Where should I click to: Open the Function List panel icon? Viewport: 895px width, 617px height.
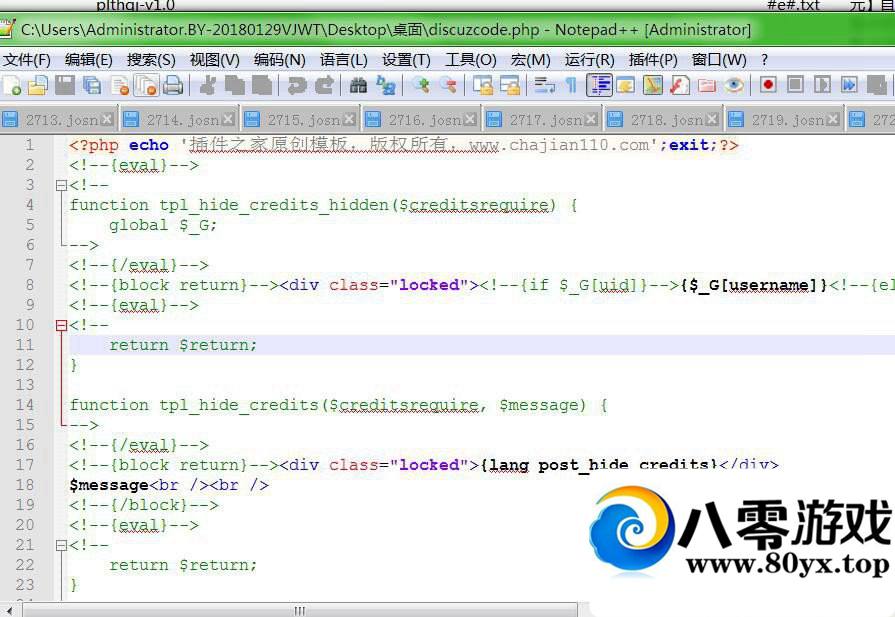point(679,86)
